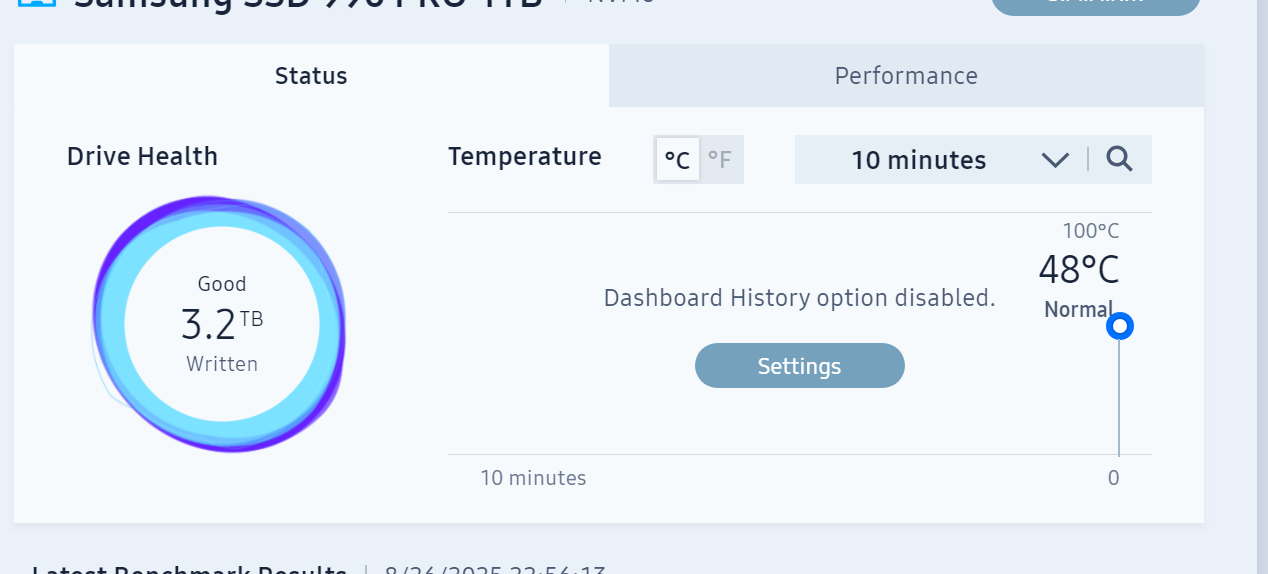Click the 3.2 TB Written value
The height and width of the screenshot is (574, 1268).
point(222,325)
